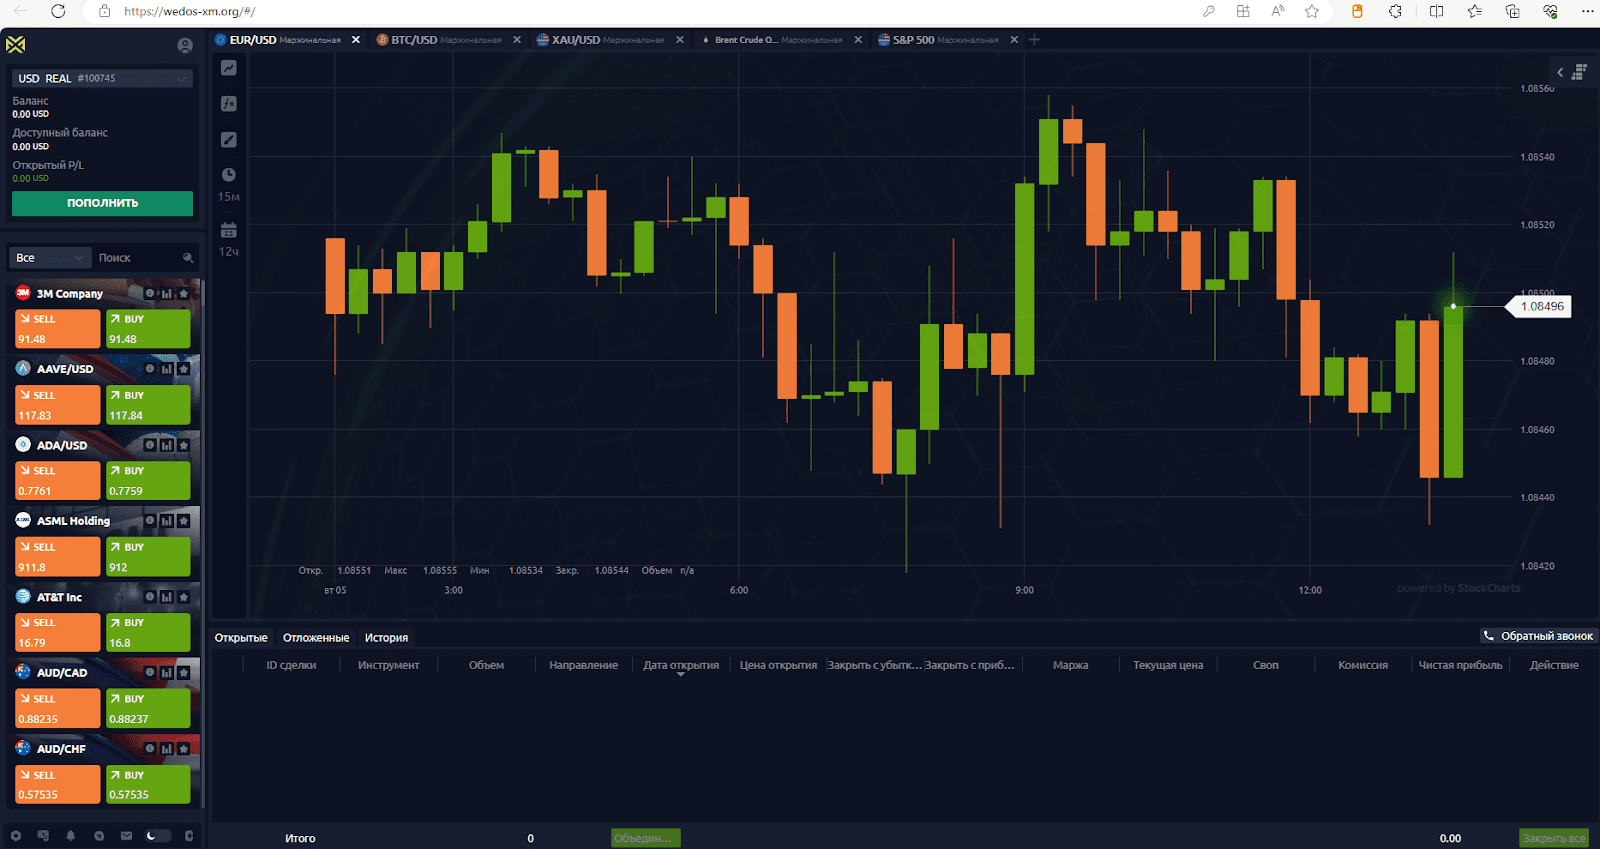This screenshot has width=1600, height=849.
Task: Show info for ADA/USD
Action: 150,445
